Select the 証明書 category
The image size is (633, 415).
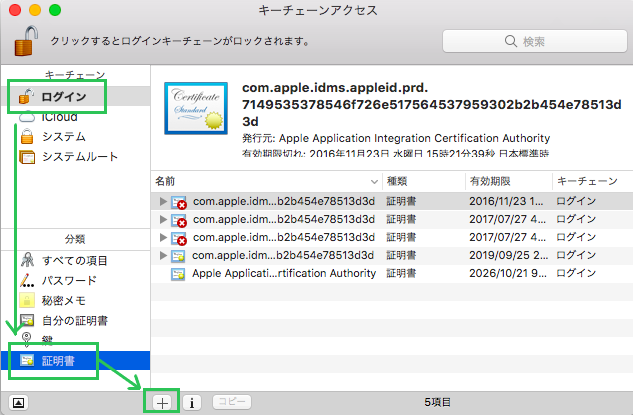point(75,361)
